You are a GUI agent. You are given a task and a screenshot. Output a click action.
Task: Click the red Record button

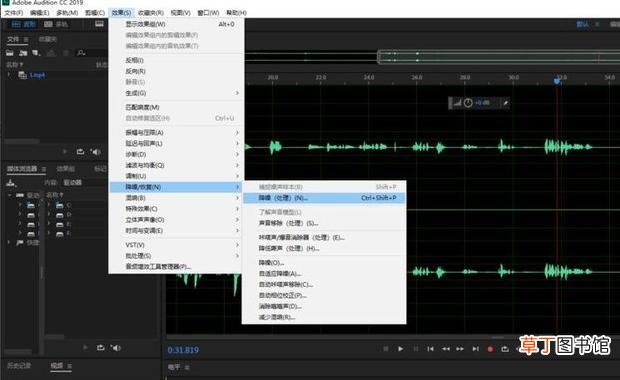(x=490, y=349)
